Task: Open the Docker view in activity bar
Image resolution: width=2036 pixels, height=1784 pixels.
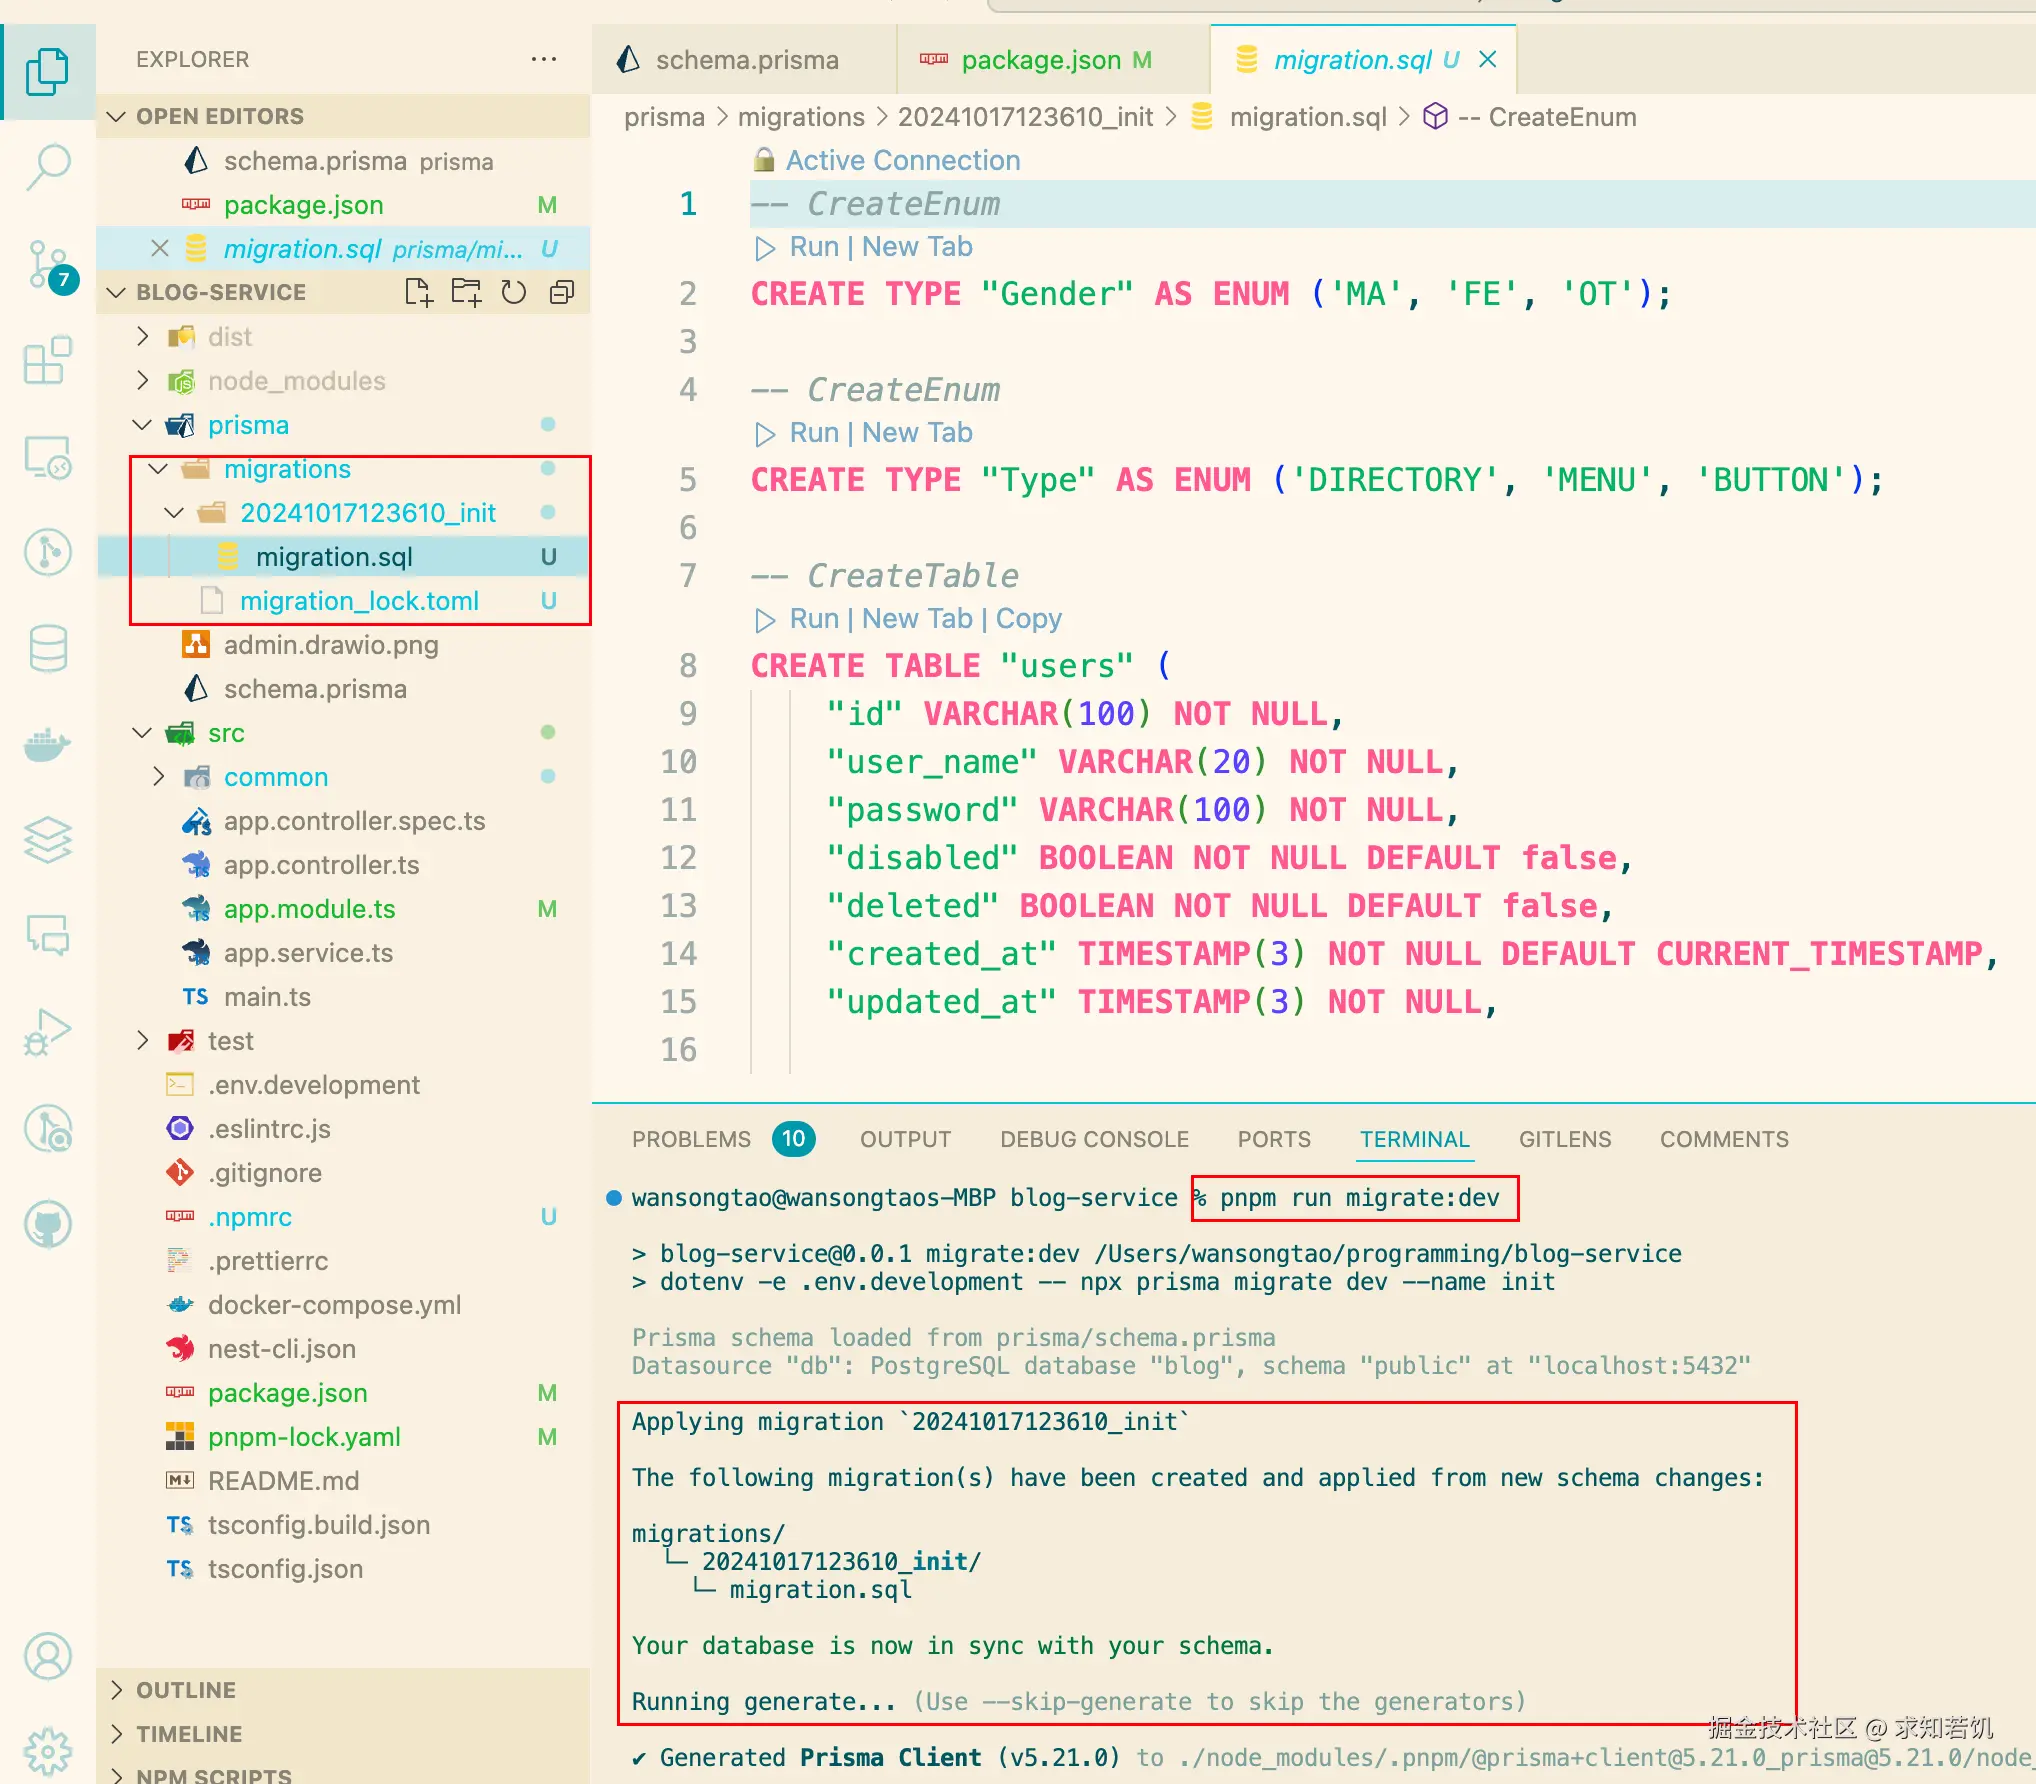Action: point(47,745)
